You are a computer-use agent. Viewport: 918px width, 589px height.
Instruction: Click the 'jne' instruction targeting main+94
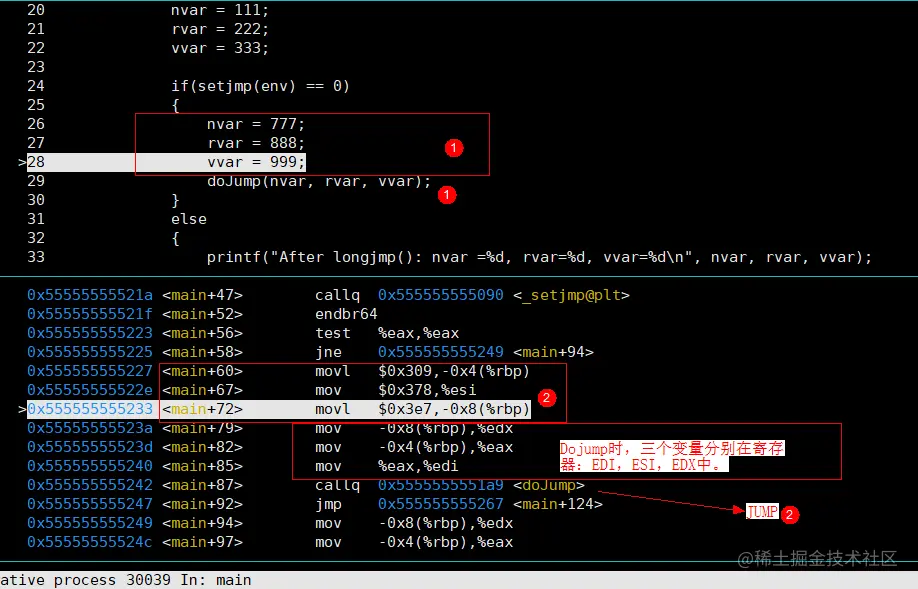(x=454, y=352)
